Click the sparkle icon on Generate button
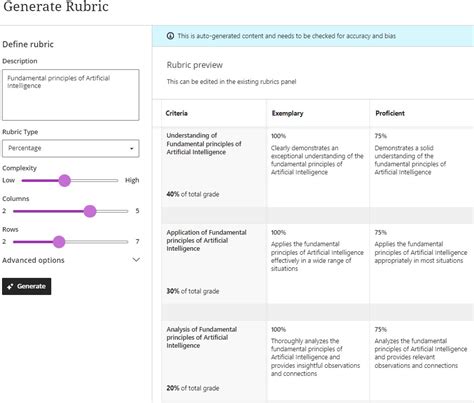This screenshot has height=403, width=474. pyautogui.click(x=10, y=287)
